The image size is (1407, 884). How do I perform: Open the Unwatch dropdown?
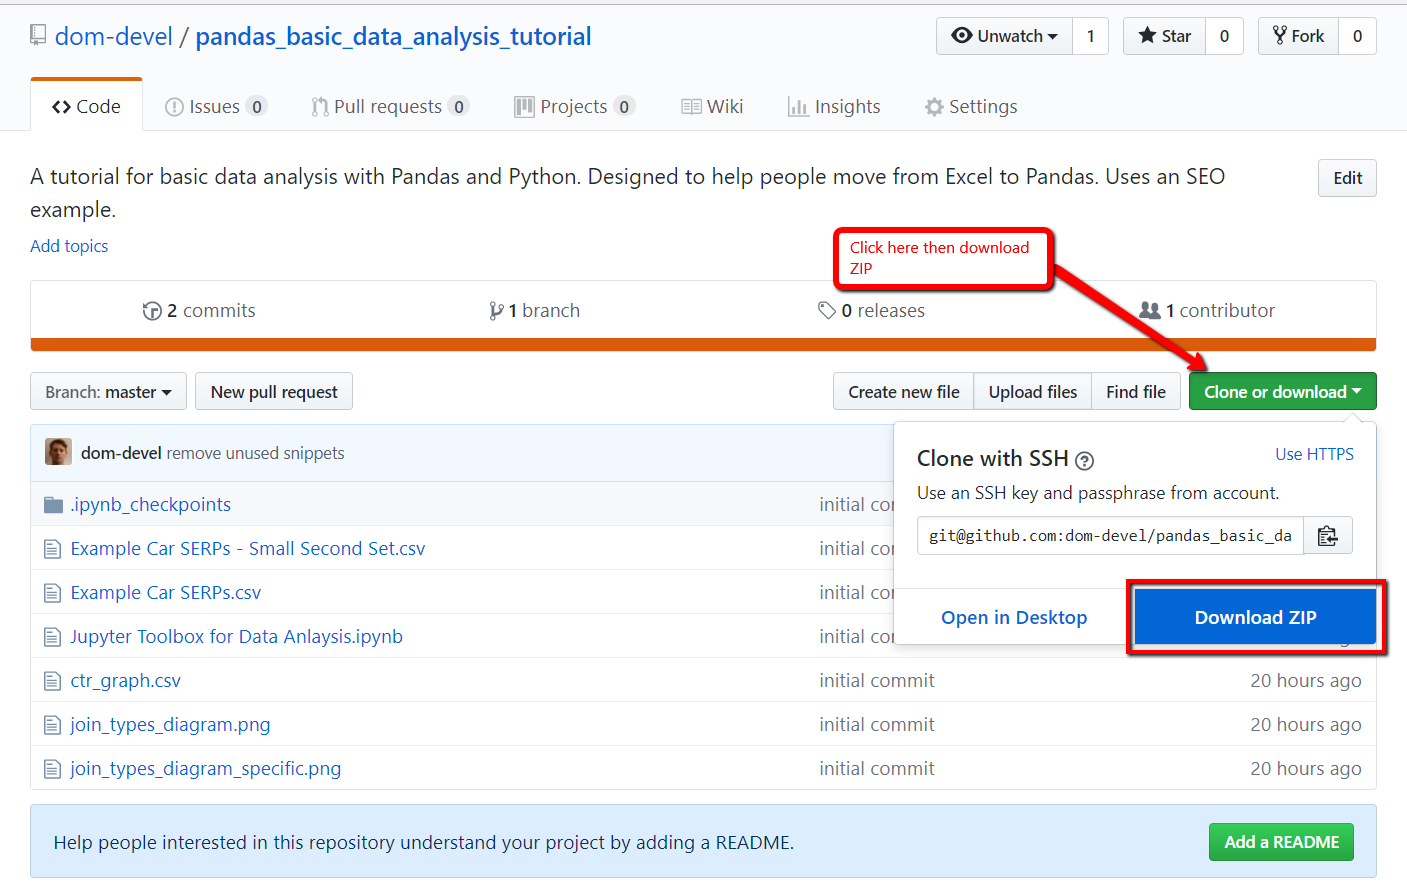point(1004,36)
